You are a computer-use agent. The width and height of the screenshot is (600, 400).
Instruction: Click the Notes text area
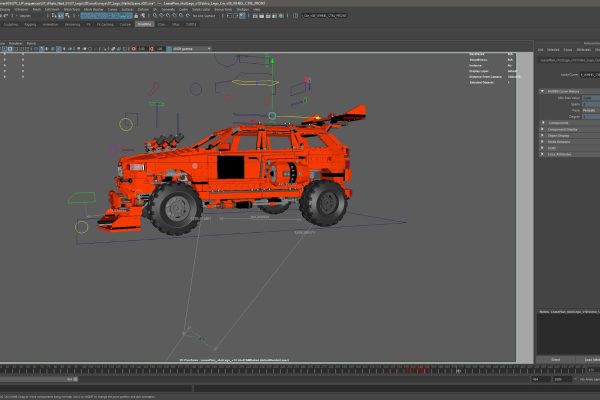point(568,334)
